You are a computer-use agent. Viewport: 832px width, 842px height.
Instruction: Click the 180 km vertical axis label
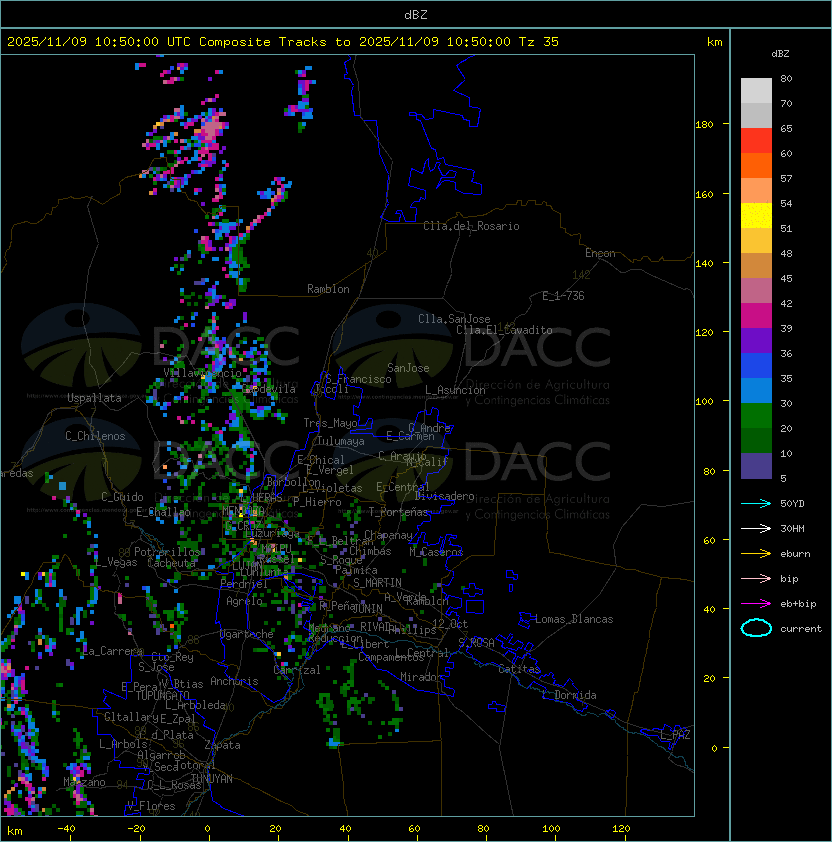point(704,125)
